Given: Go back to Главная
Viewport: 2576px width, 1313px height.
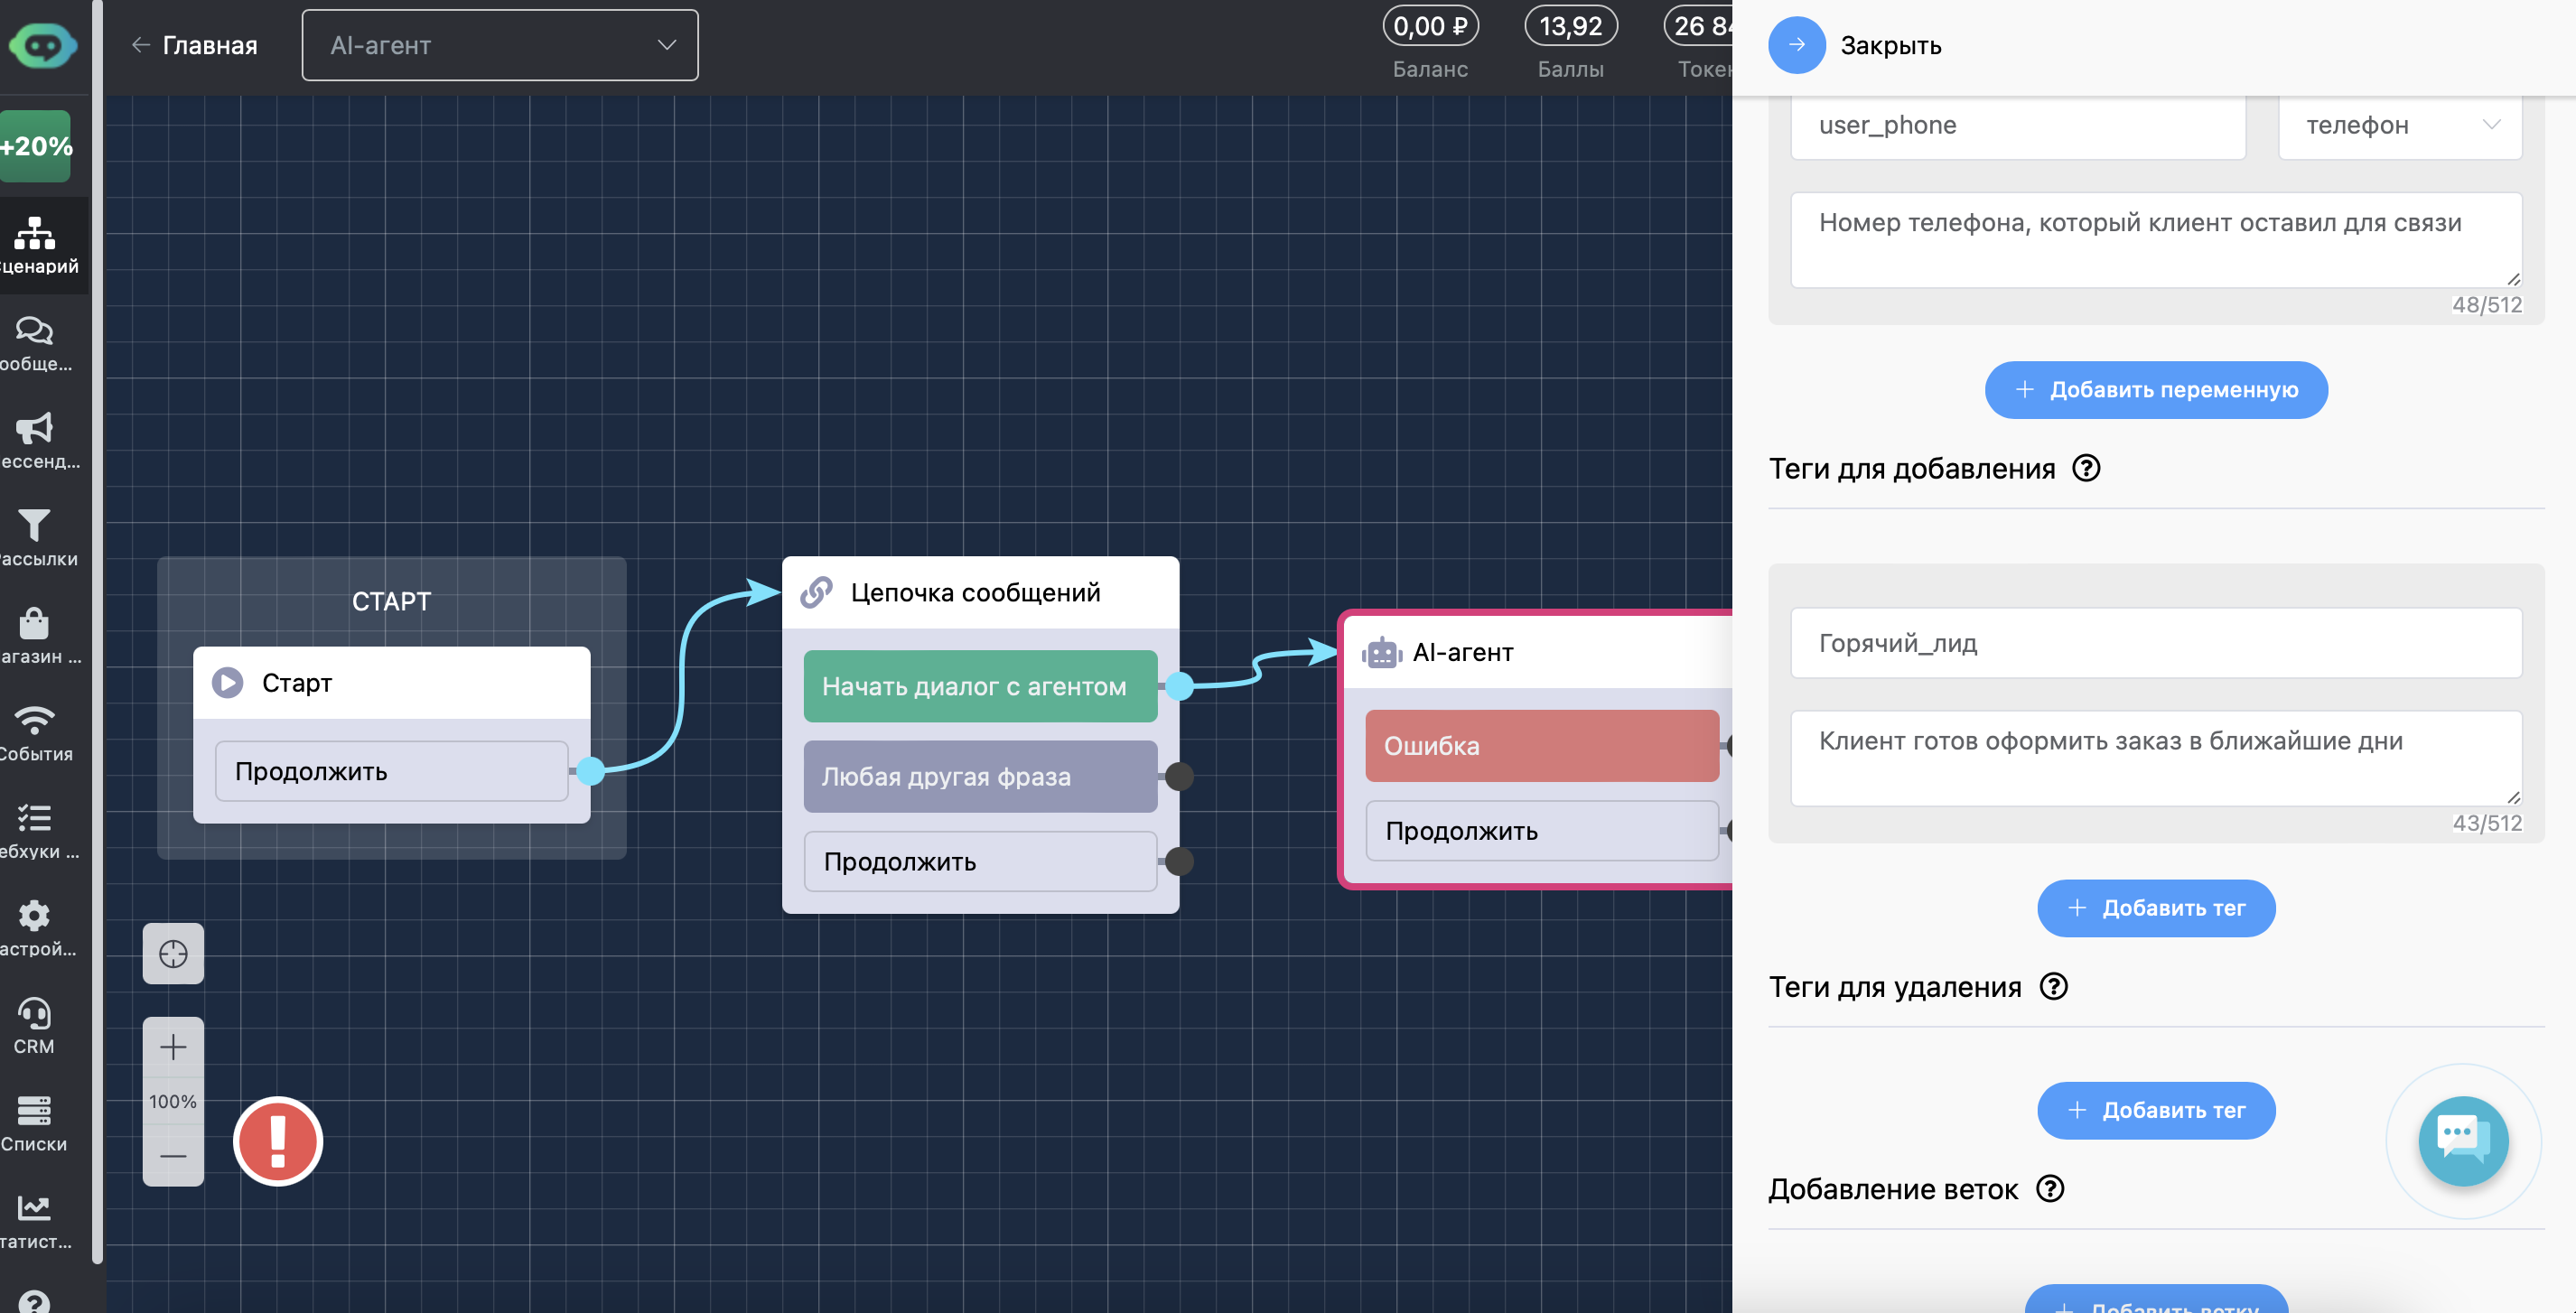Looking at the screenshot, I should 194,45.
